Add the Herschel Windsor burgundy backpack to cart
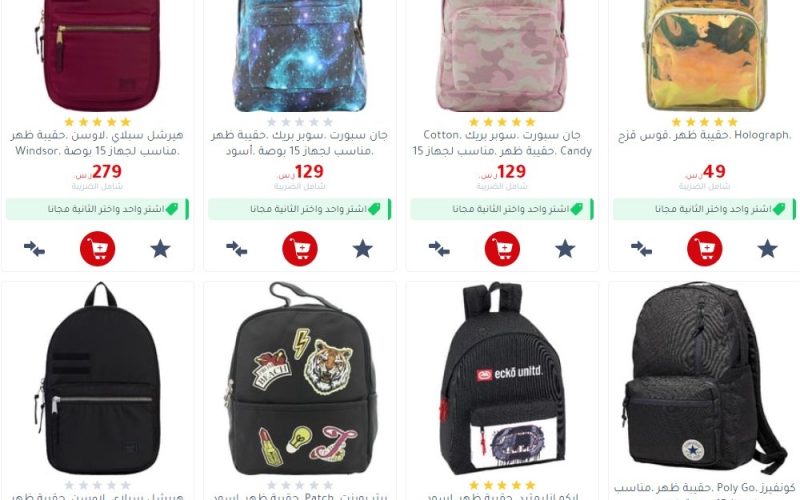 tap(97, 248)
